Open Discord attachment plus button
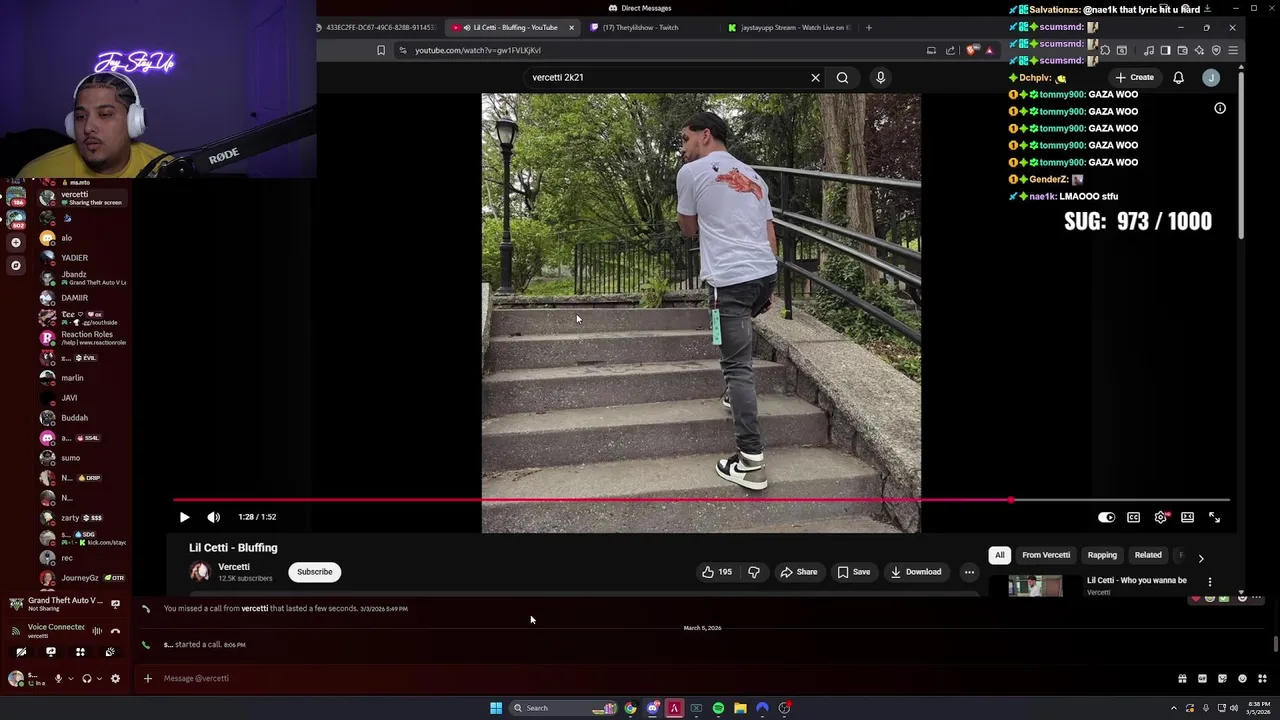Viewport: 1280px width, 720px height. coord(147,678)
